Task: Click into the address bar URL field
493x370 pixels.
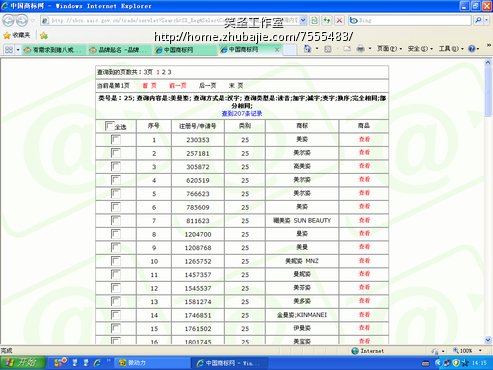Action: click(x=173, y=20)
